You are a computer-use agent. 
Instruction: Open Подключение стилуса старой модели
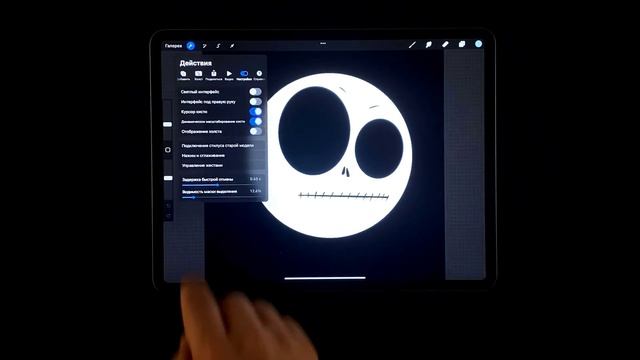tap(222, 145)
